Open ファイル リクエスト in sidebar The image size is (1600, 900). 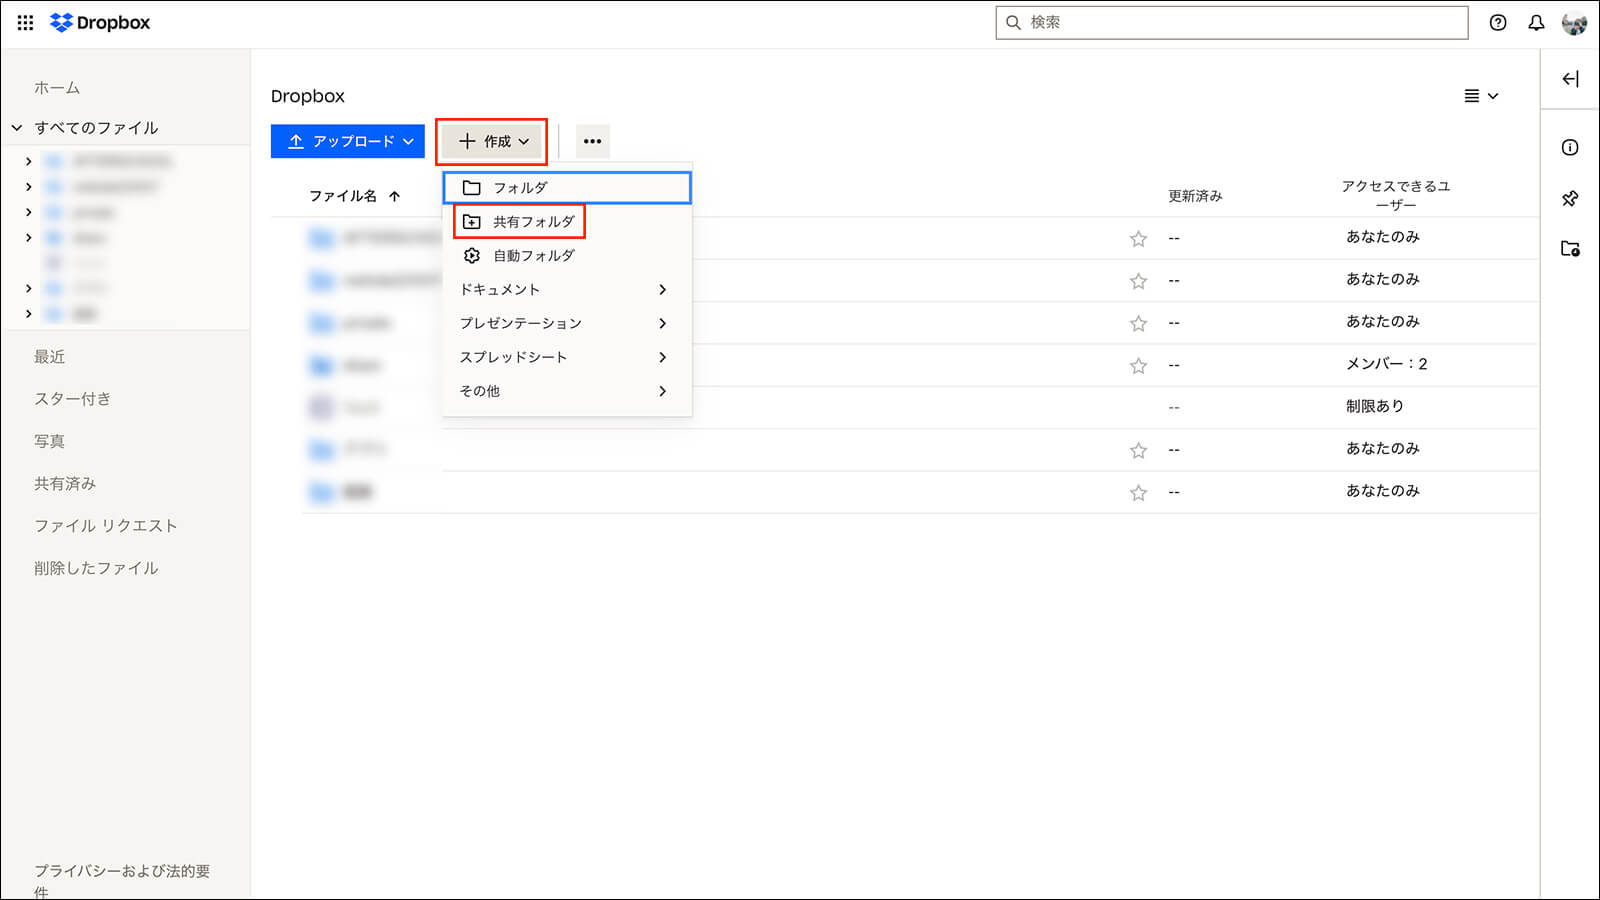tap(106, 526)
